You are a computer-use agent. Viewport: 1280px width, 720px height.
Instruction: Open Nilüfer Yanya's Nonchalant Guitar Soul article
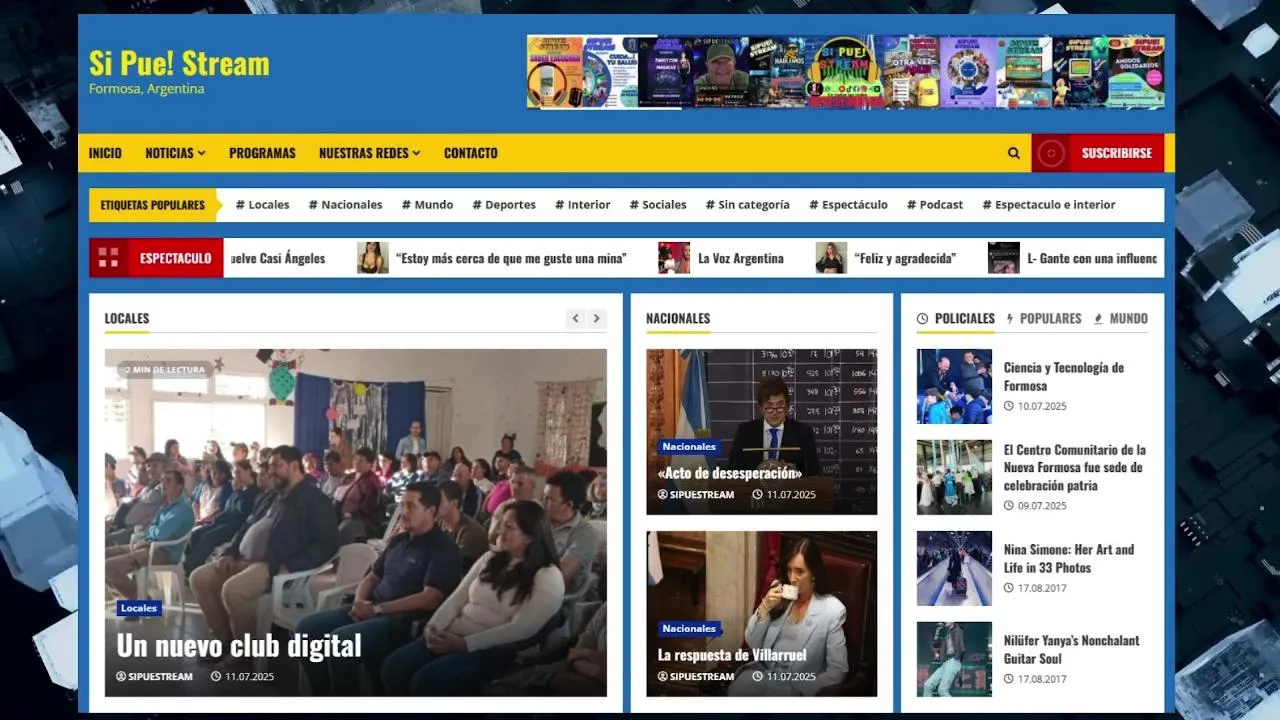click(x=1072, y=649)
